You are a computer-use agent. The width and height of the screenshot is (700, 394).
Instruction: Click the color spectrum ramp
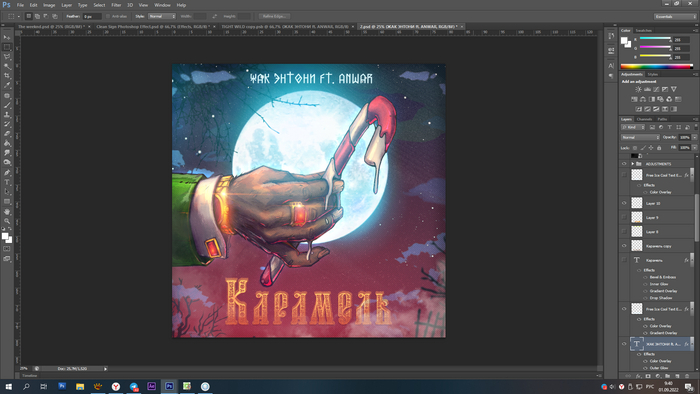656,66
